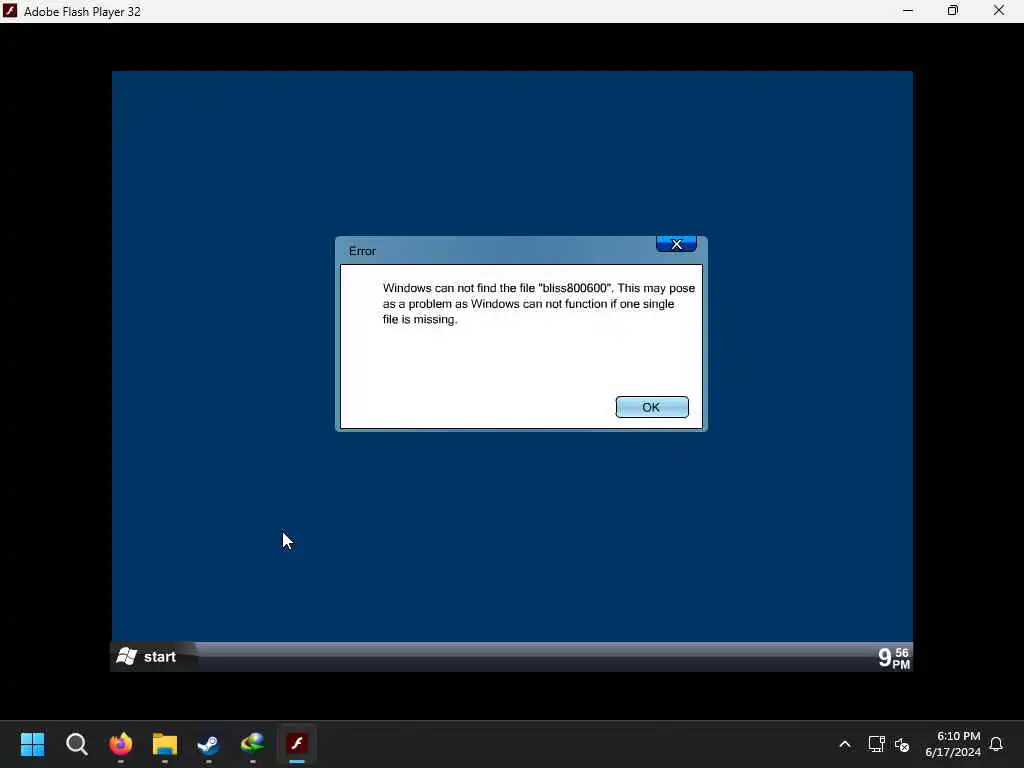Close the Error dialog with X

pyautogui.click(x=676, y=244)
